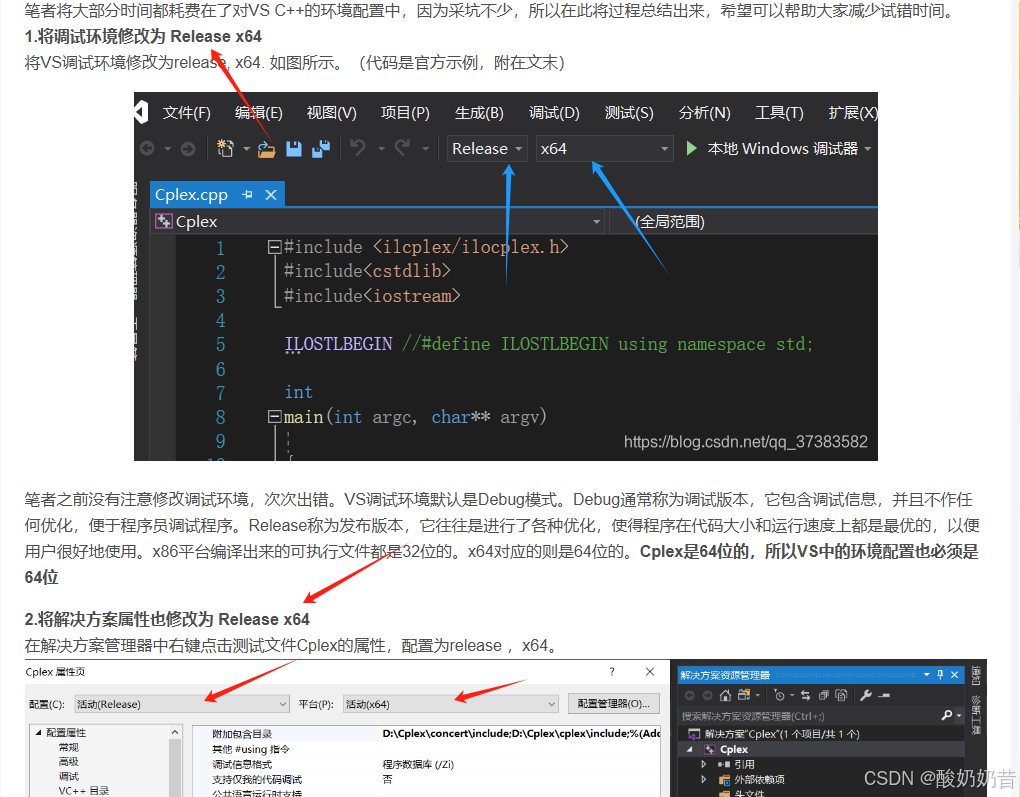Click the Home icon in Solution Explorer toolbar
The image size is (1020, 797).
click(x=725, y=696)
